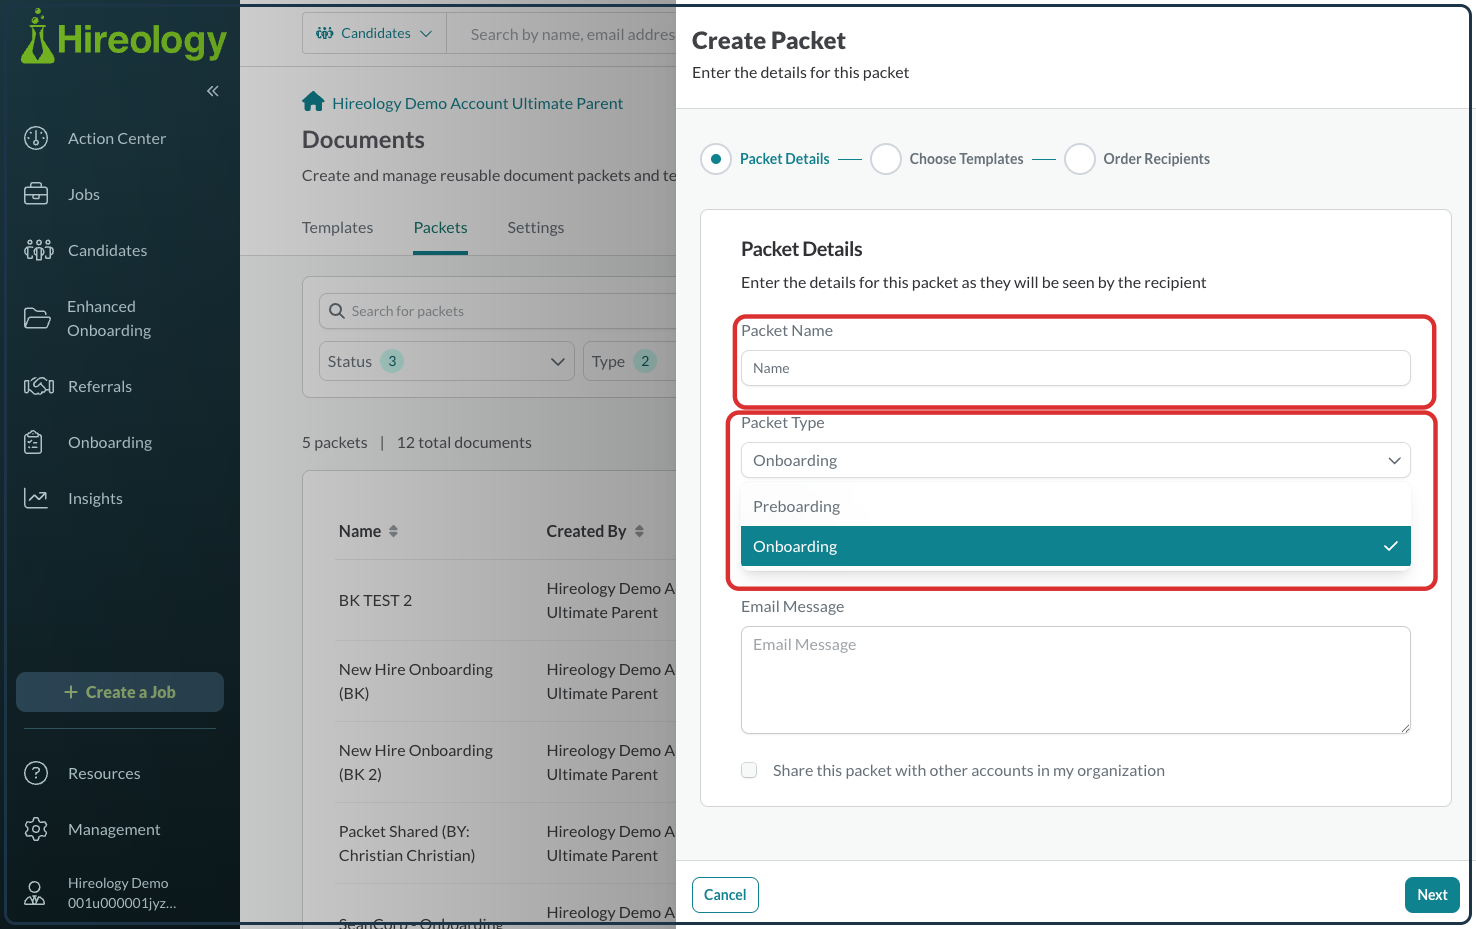Select the Choose Templates step radio
The image size is (1476, 929).
886,159
